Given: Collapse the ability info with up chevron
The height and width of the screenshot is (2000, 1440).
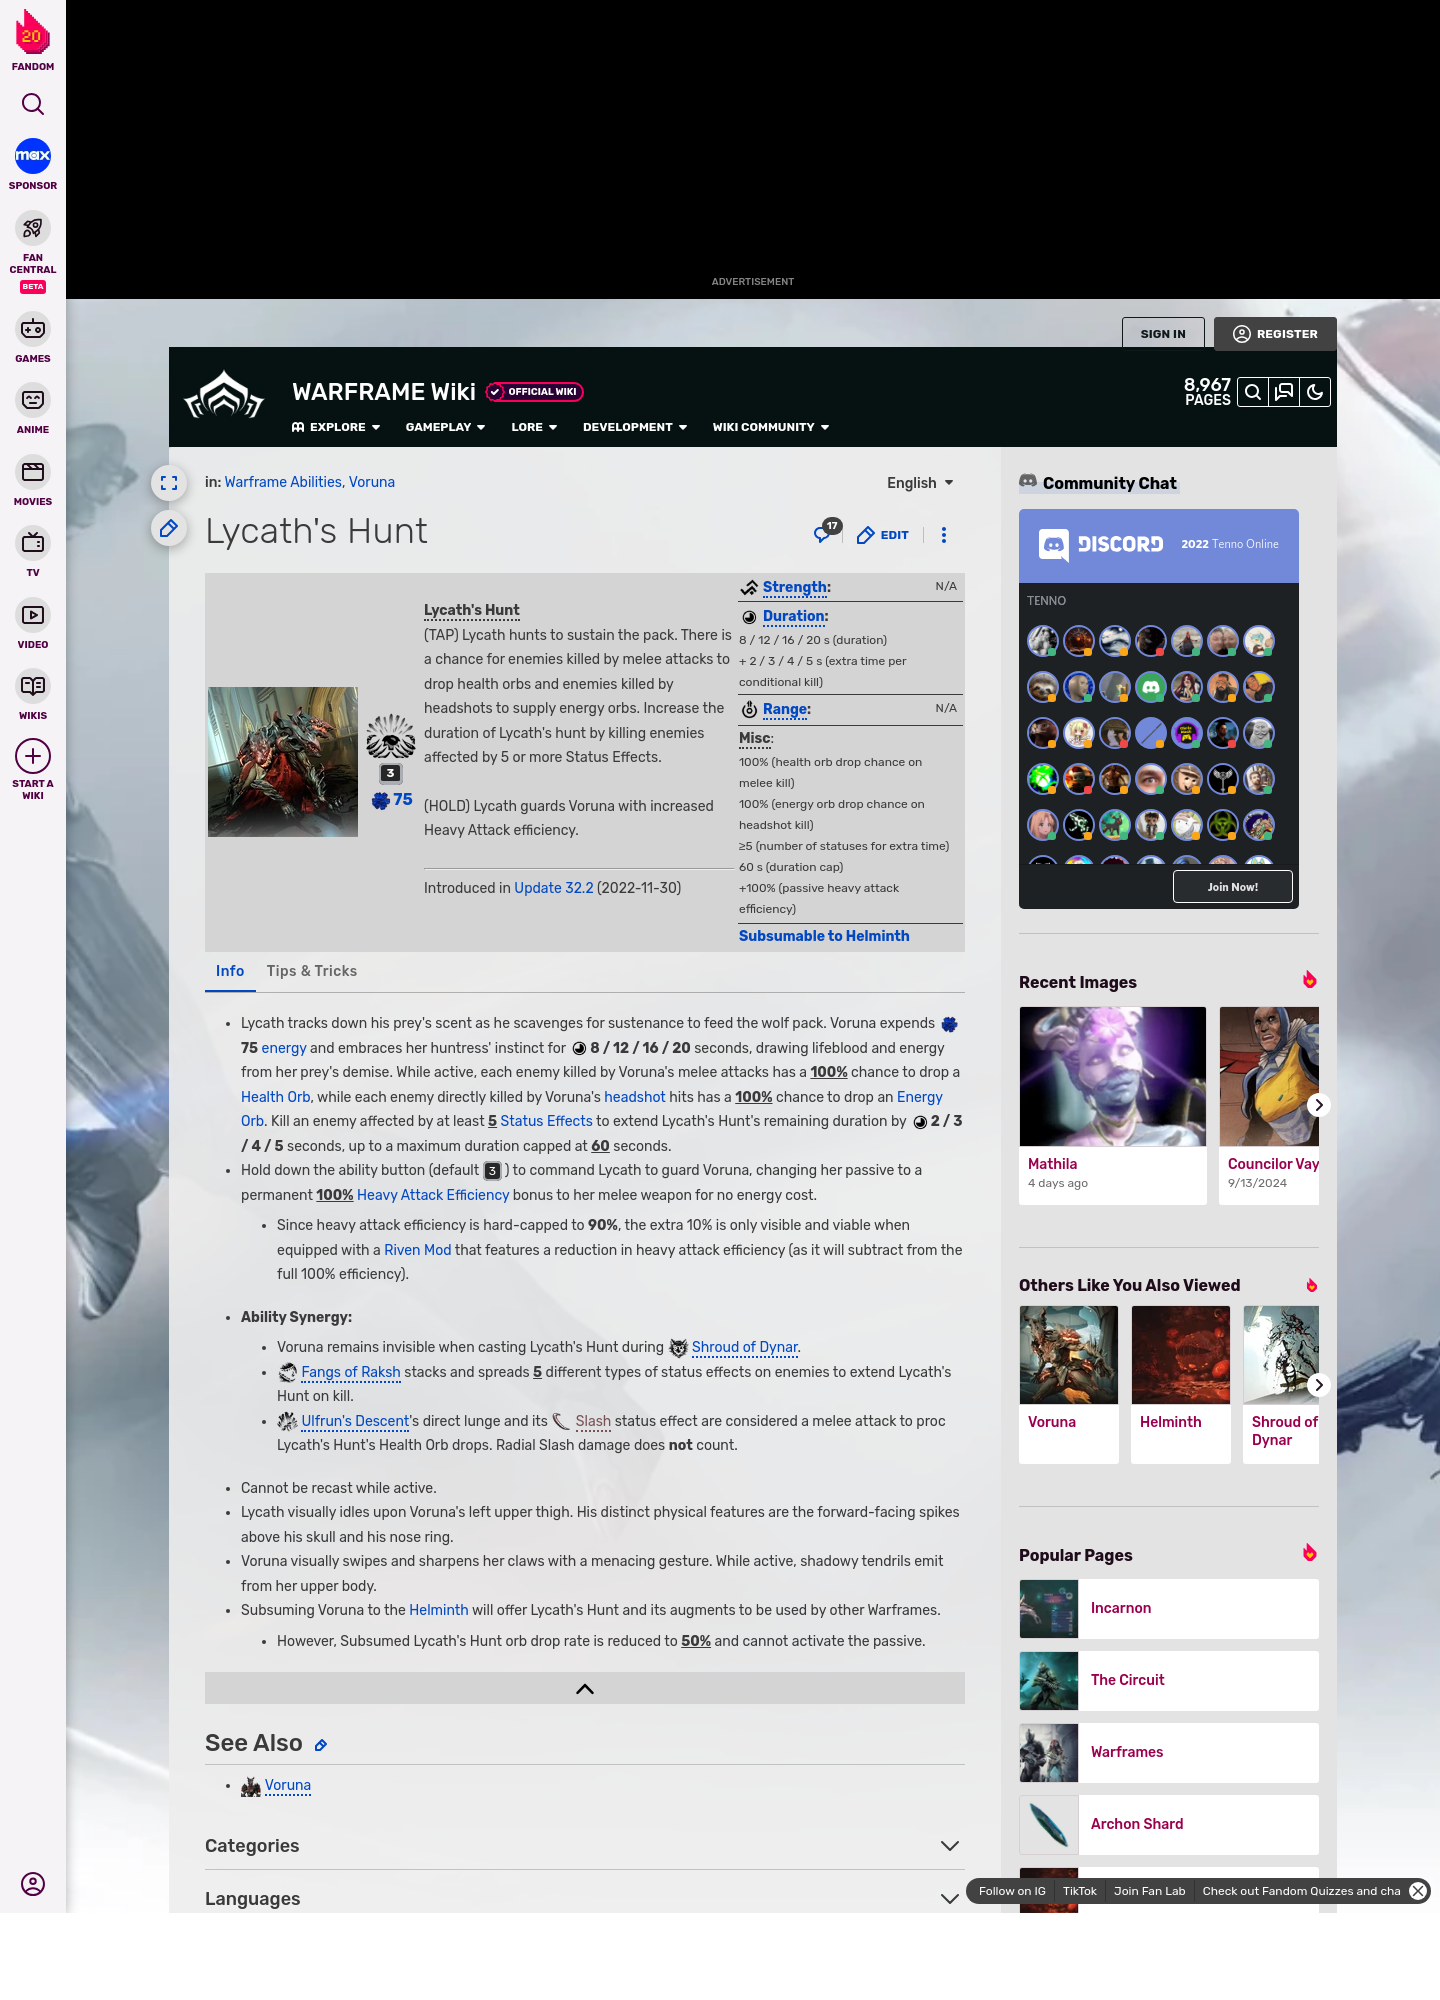Looking at the screenshot, I should [585, 1688].
